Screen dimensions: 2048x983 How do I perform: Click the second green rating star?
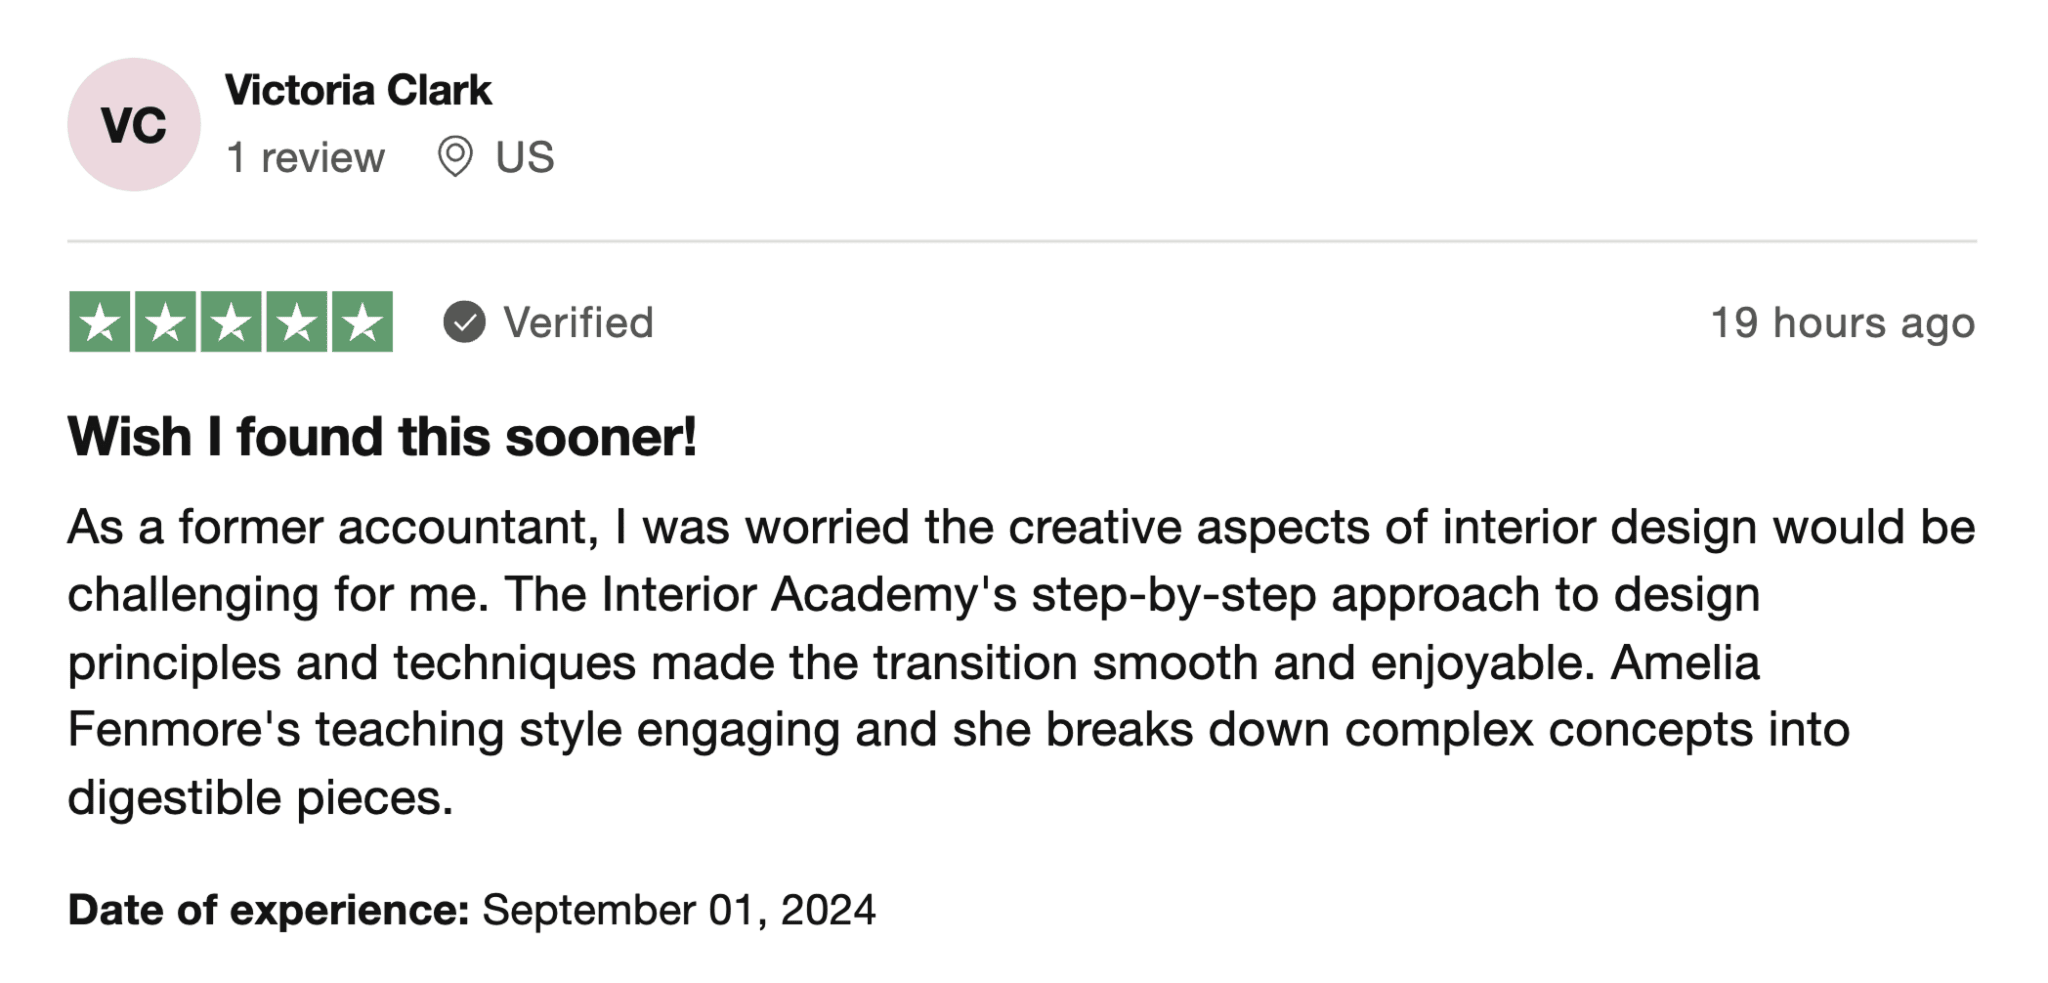click(x=166, y=322)
